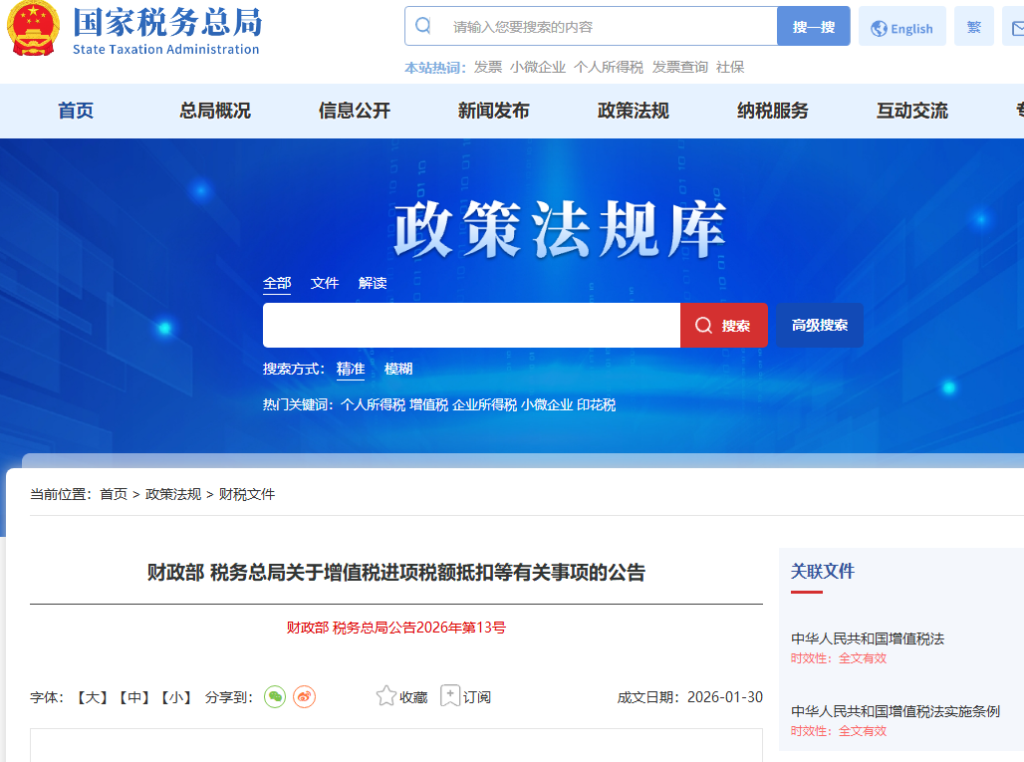Click the 增值税 hot keyword
1024x762 pixels.
point(428,405)
